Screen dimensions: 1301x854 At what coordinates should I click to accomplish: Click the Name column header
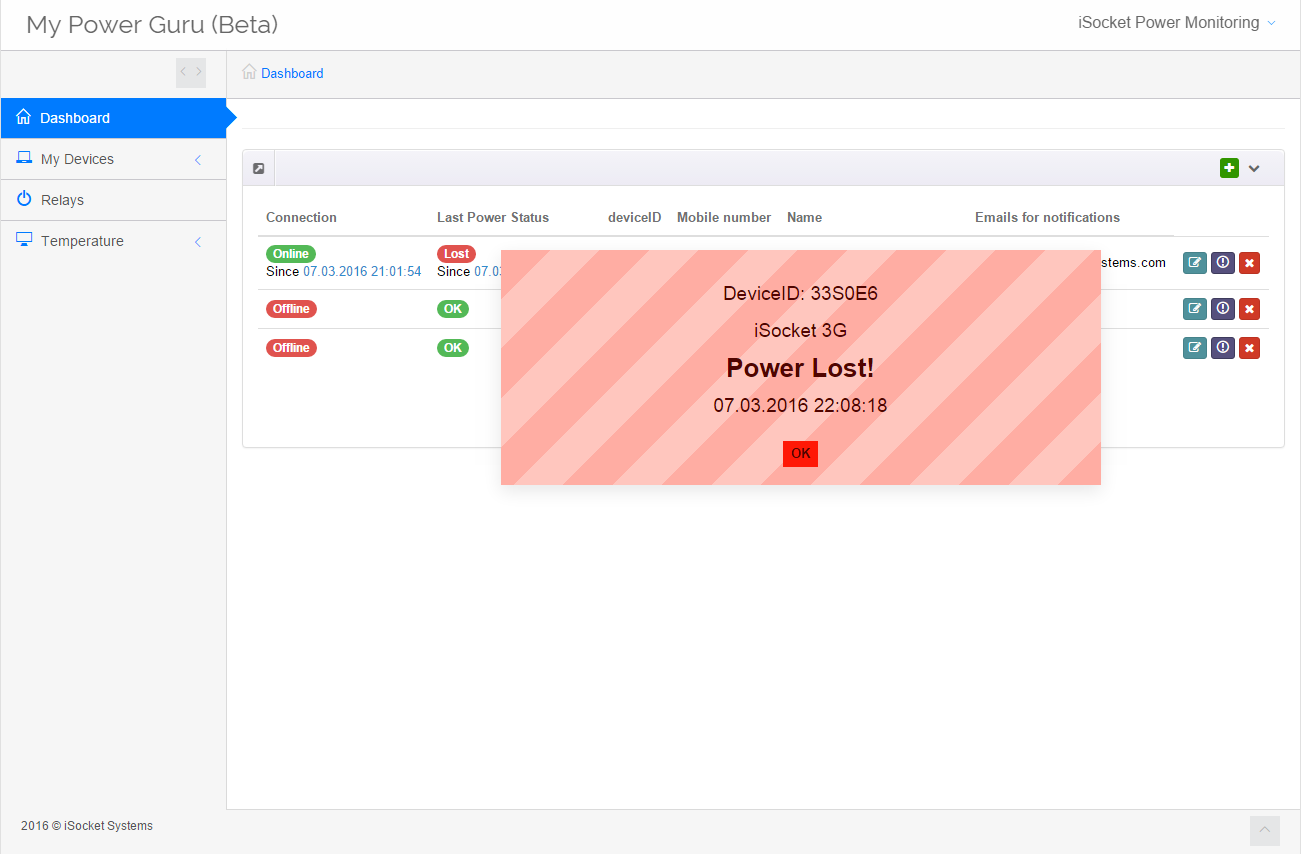click(x=804, y=217)
